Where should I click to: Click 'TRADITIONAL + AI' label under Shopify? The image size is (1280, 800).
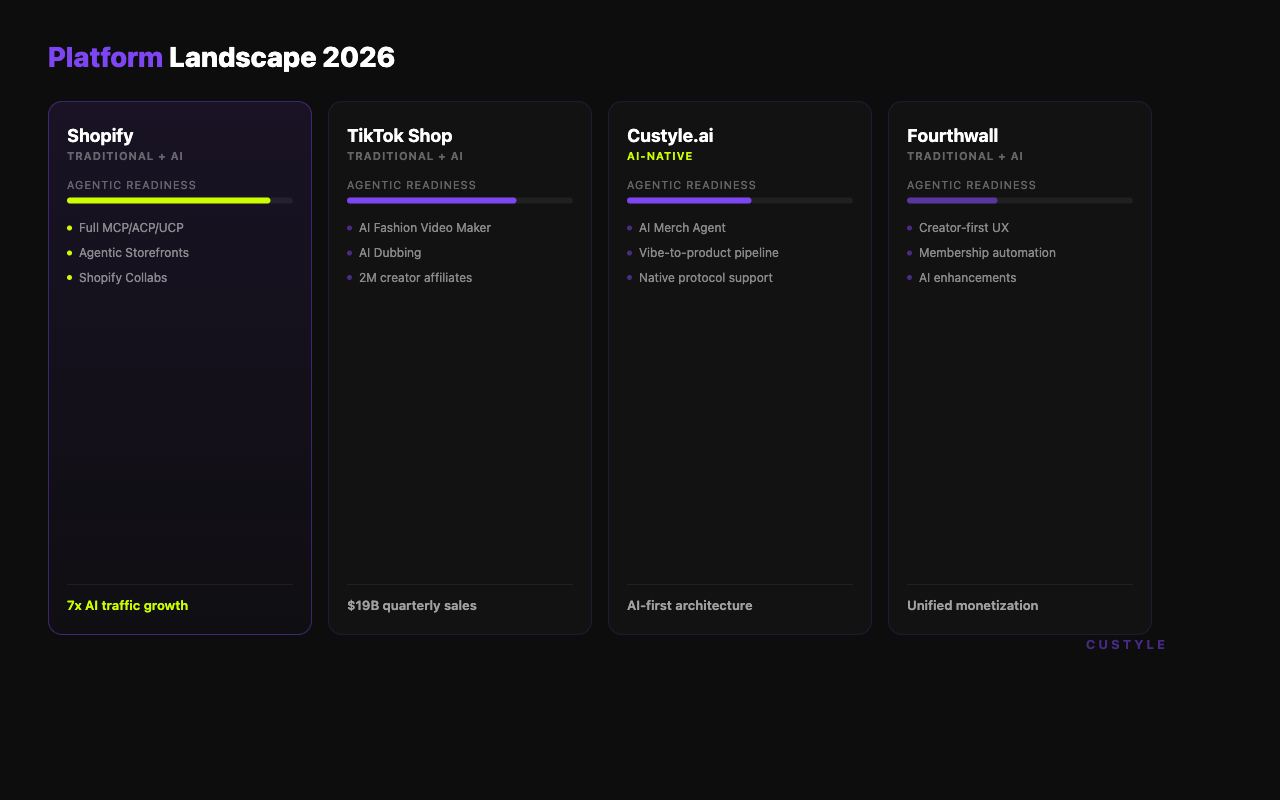(x=125, y=157)
